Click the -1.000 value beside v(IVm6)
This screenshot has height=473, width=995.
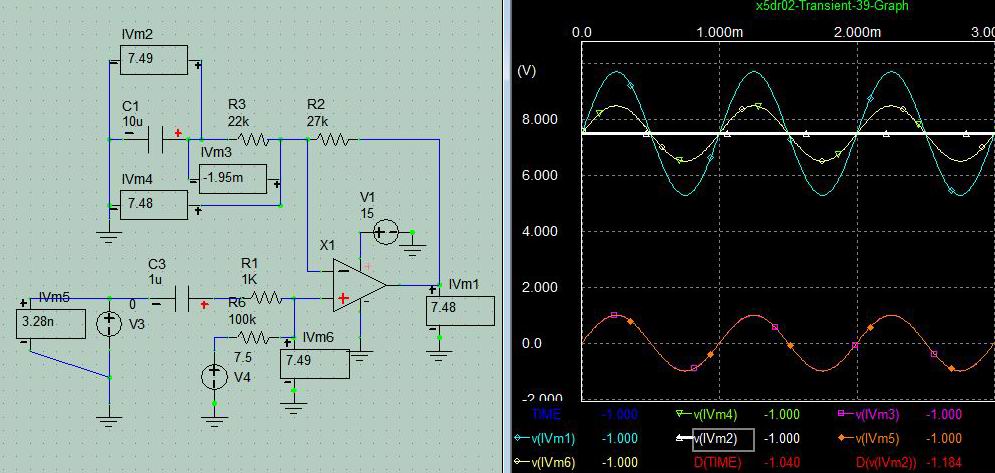(x=619, y=462)
